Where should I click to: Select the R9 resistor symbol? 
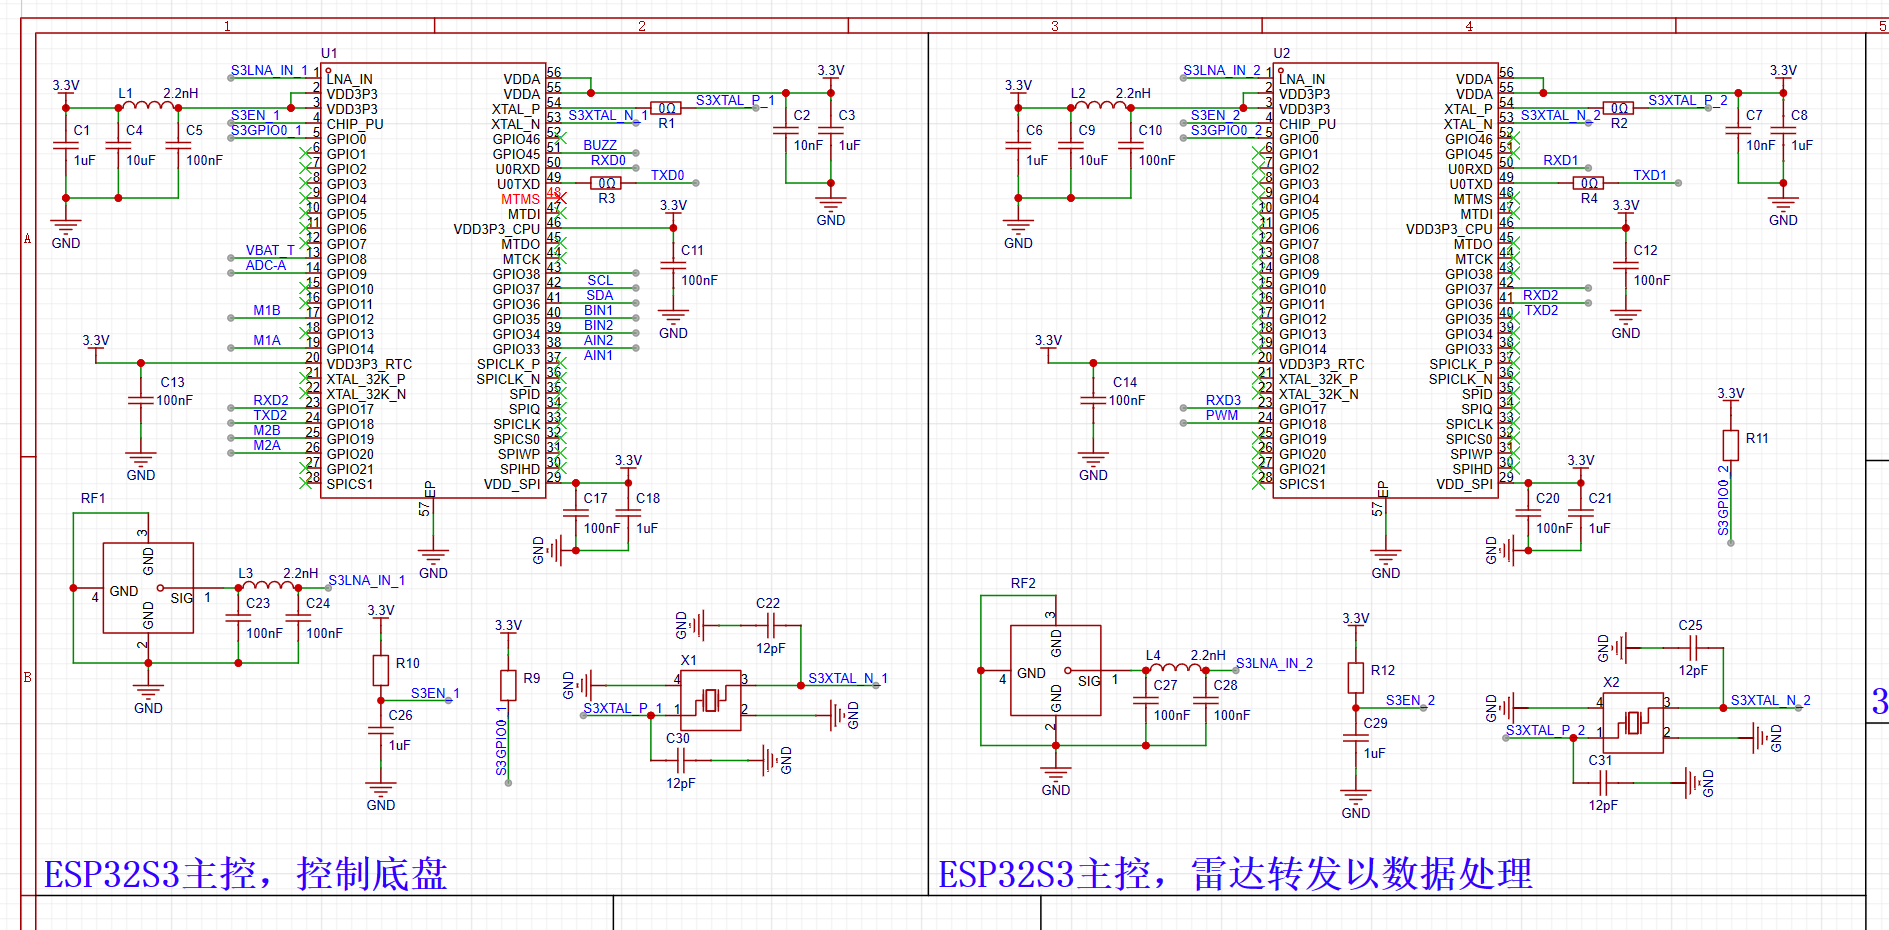coord(508,685)
